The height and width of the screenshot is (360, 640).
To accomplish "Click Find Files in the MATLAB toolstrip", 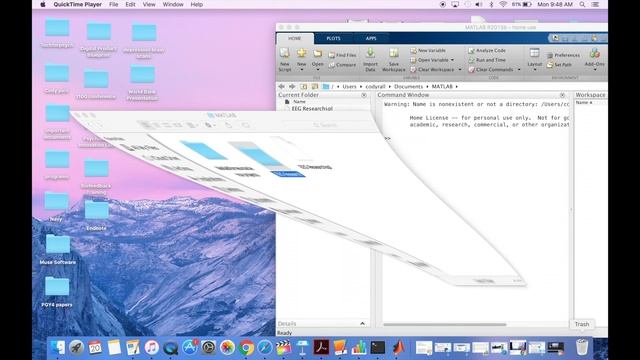I will [x=342, y=55].
